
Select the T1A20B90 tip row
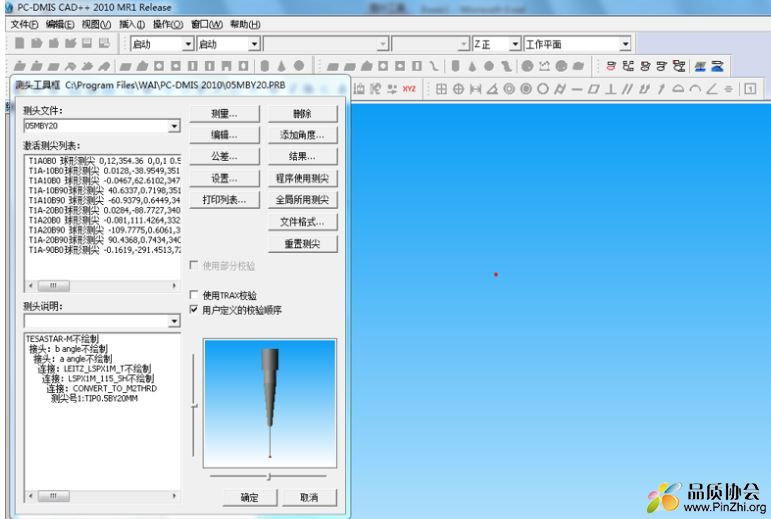[103, 230]
